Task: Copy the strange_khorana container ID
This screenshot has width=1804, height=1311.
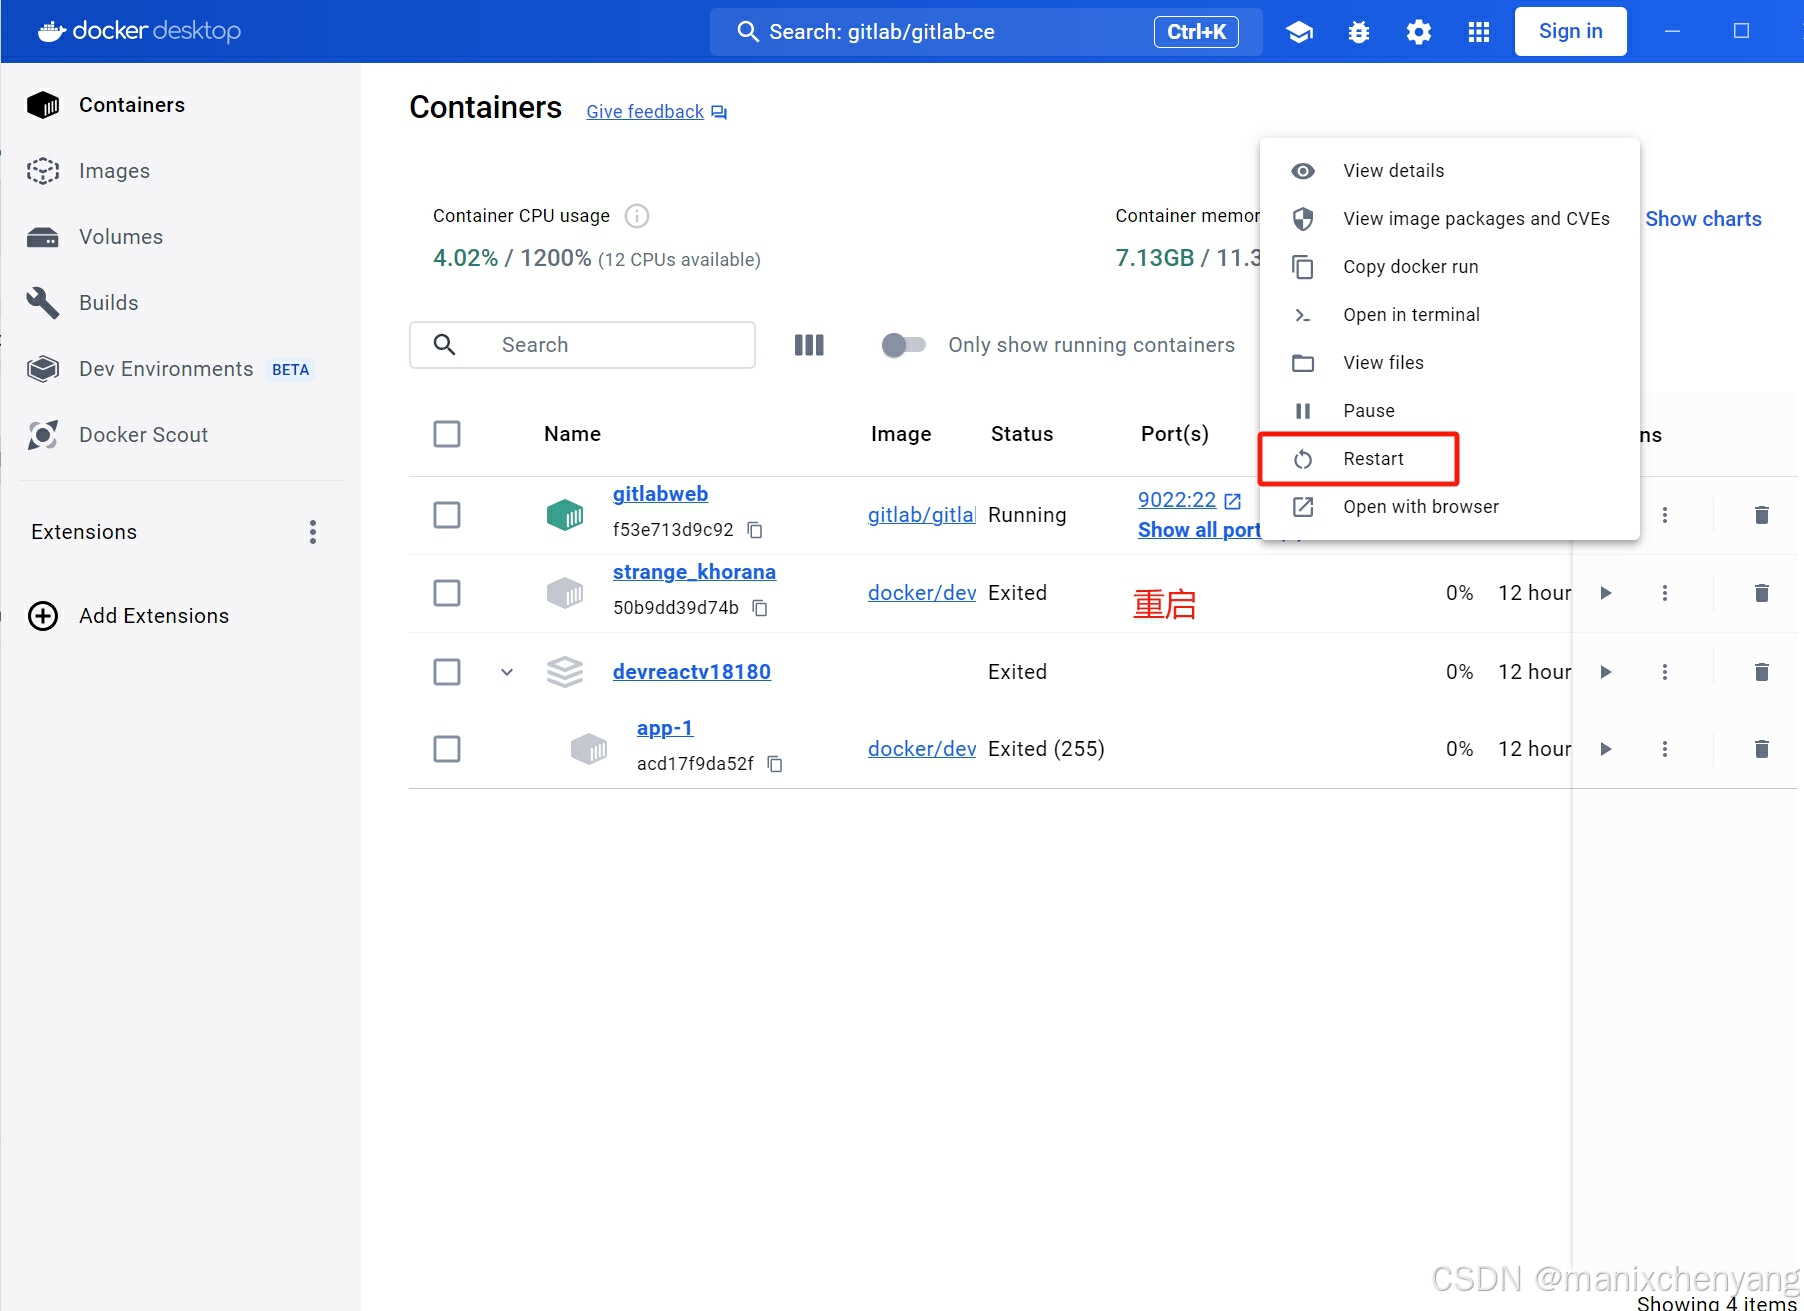Action: point(760,608)
